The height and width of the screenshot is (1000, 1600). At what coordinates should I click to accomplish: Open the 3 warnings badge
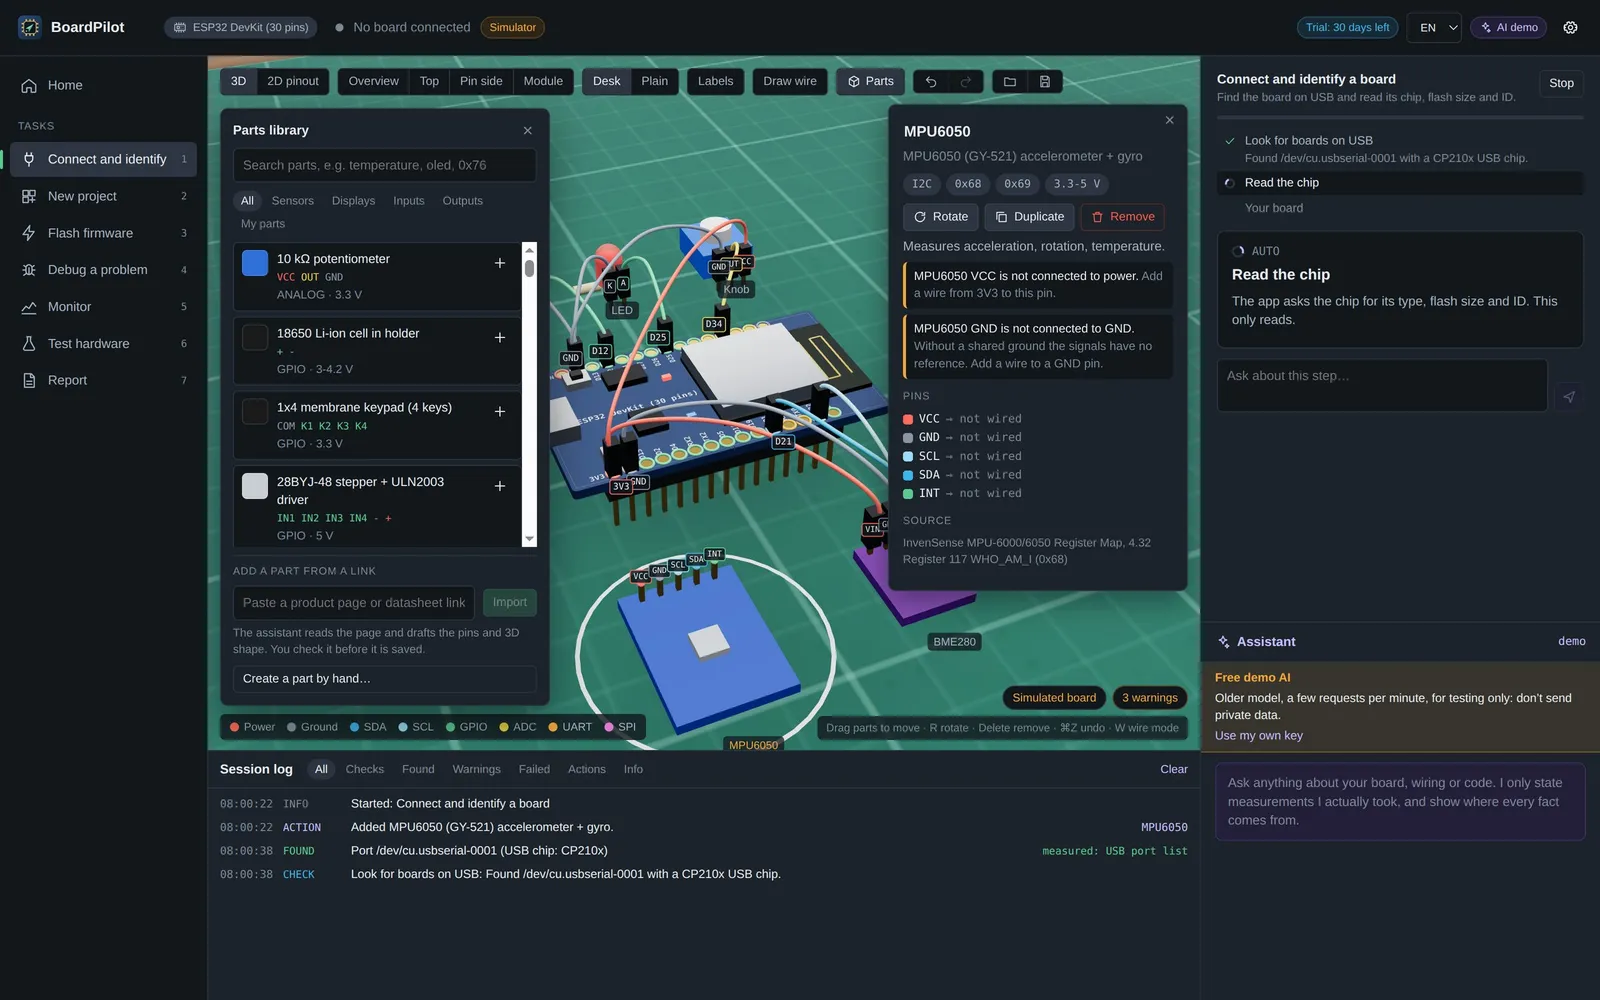tap(1149, 698)
